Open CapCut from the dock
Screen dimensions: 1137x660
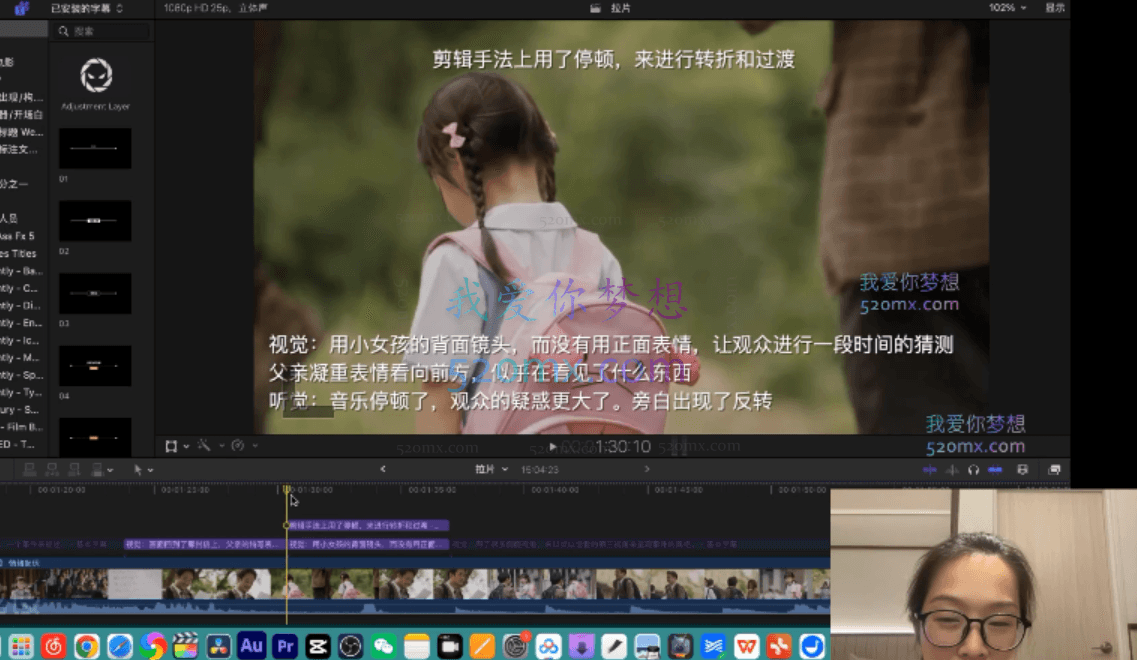318,646
